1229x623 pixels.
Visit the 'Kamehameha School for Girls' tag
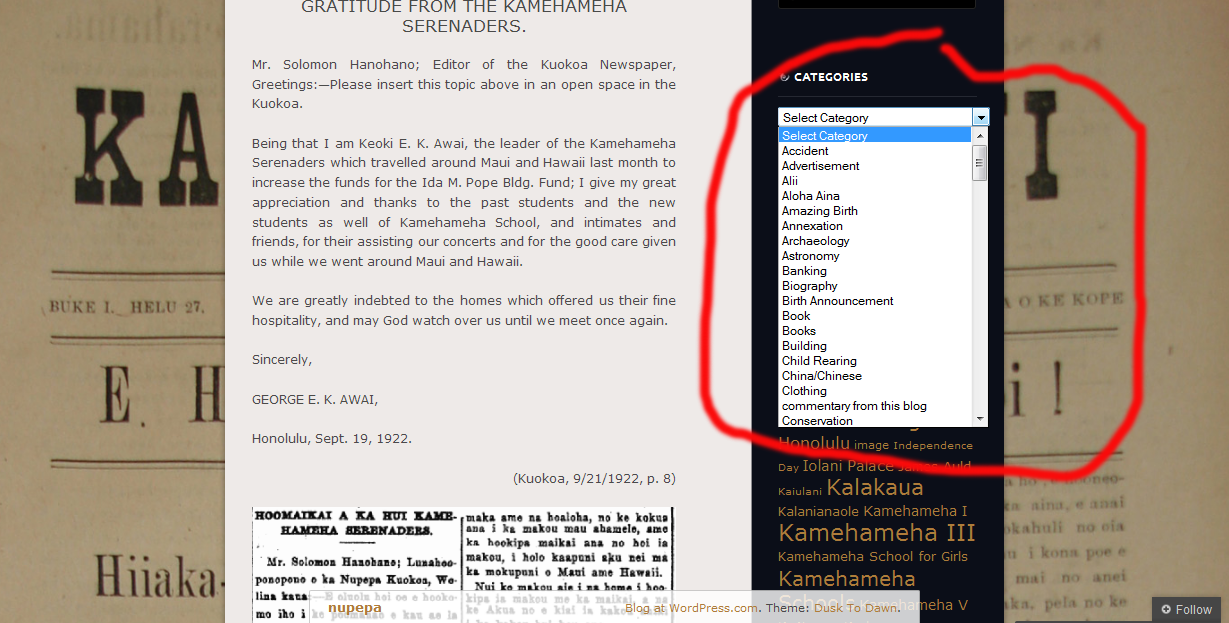point(873,557)
